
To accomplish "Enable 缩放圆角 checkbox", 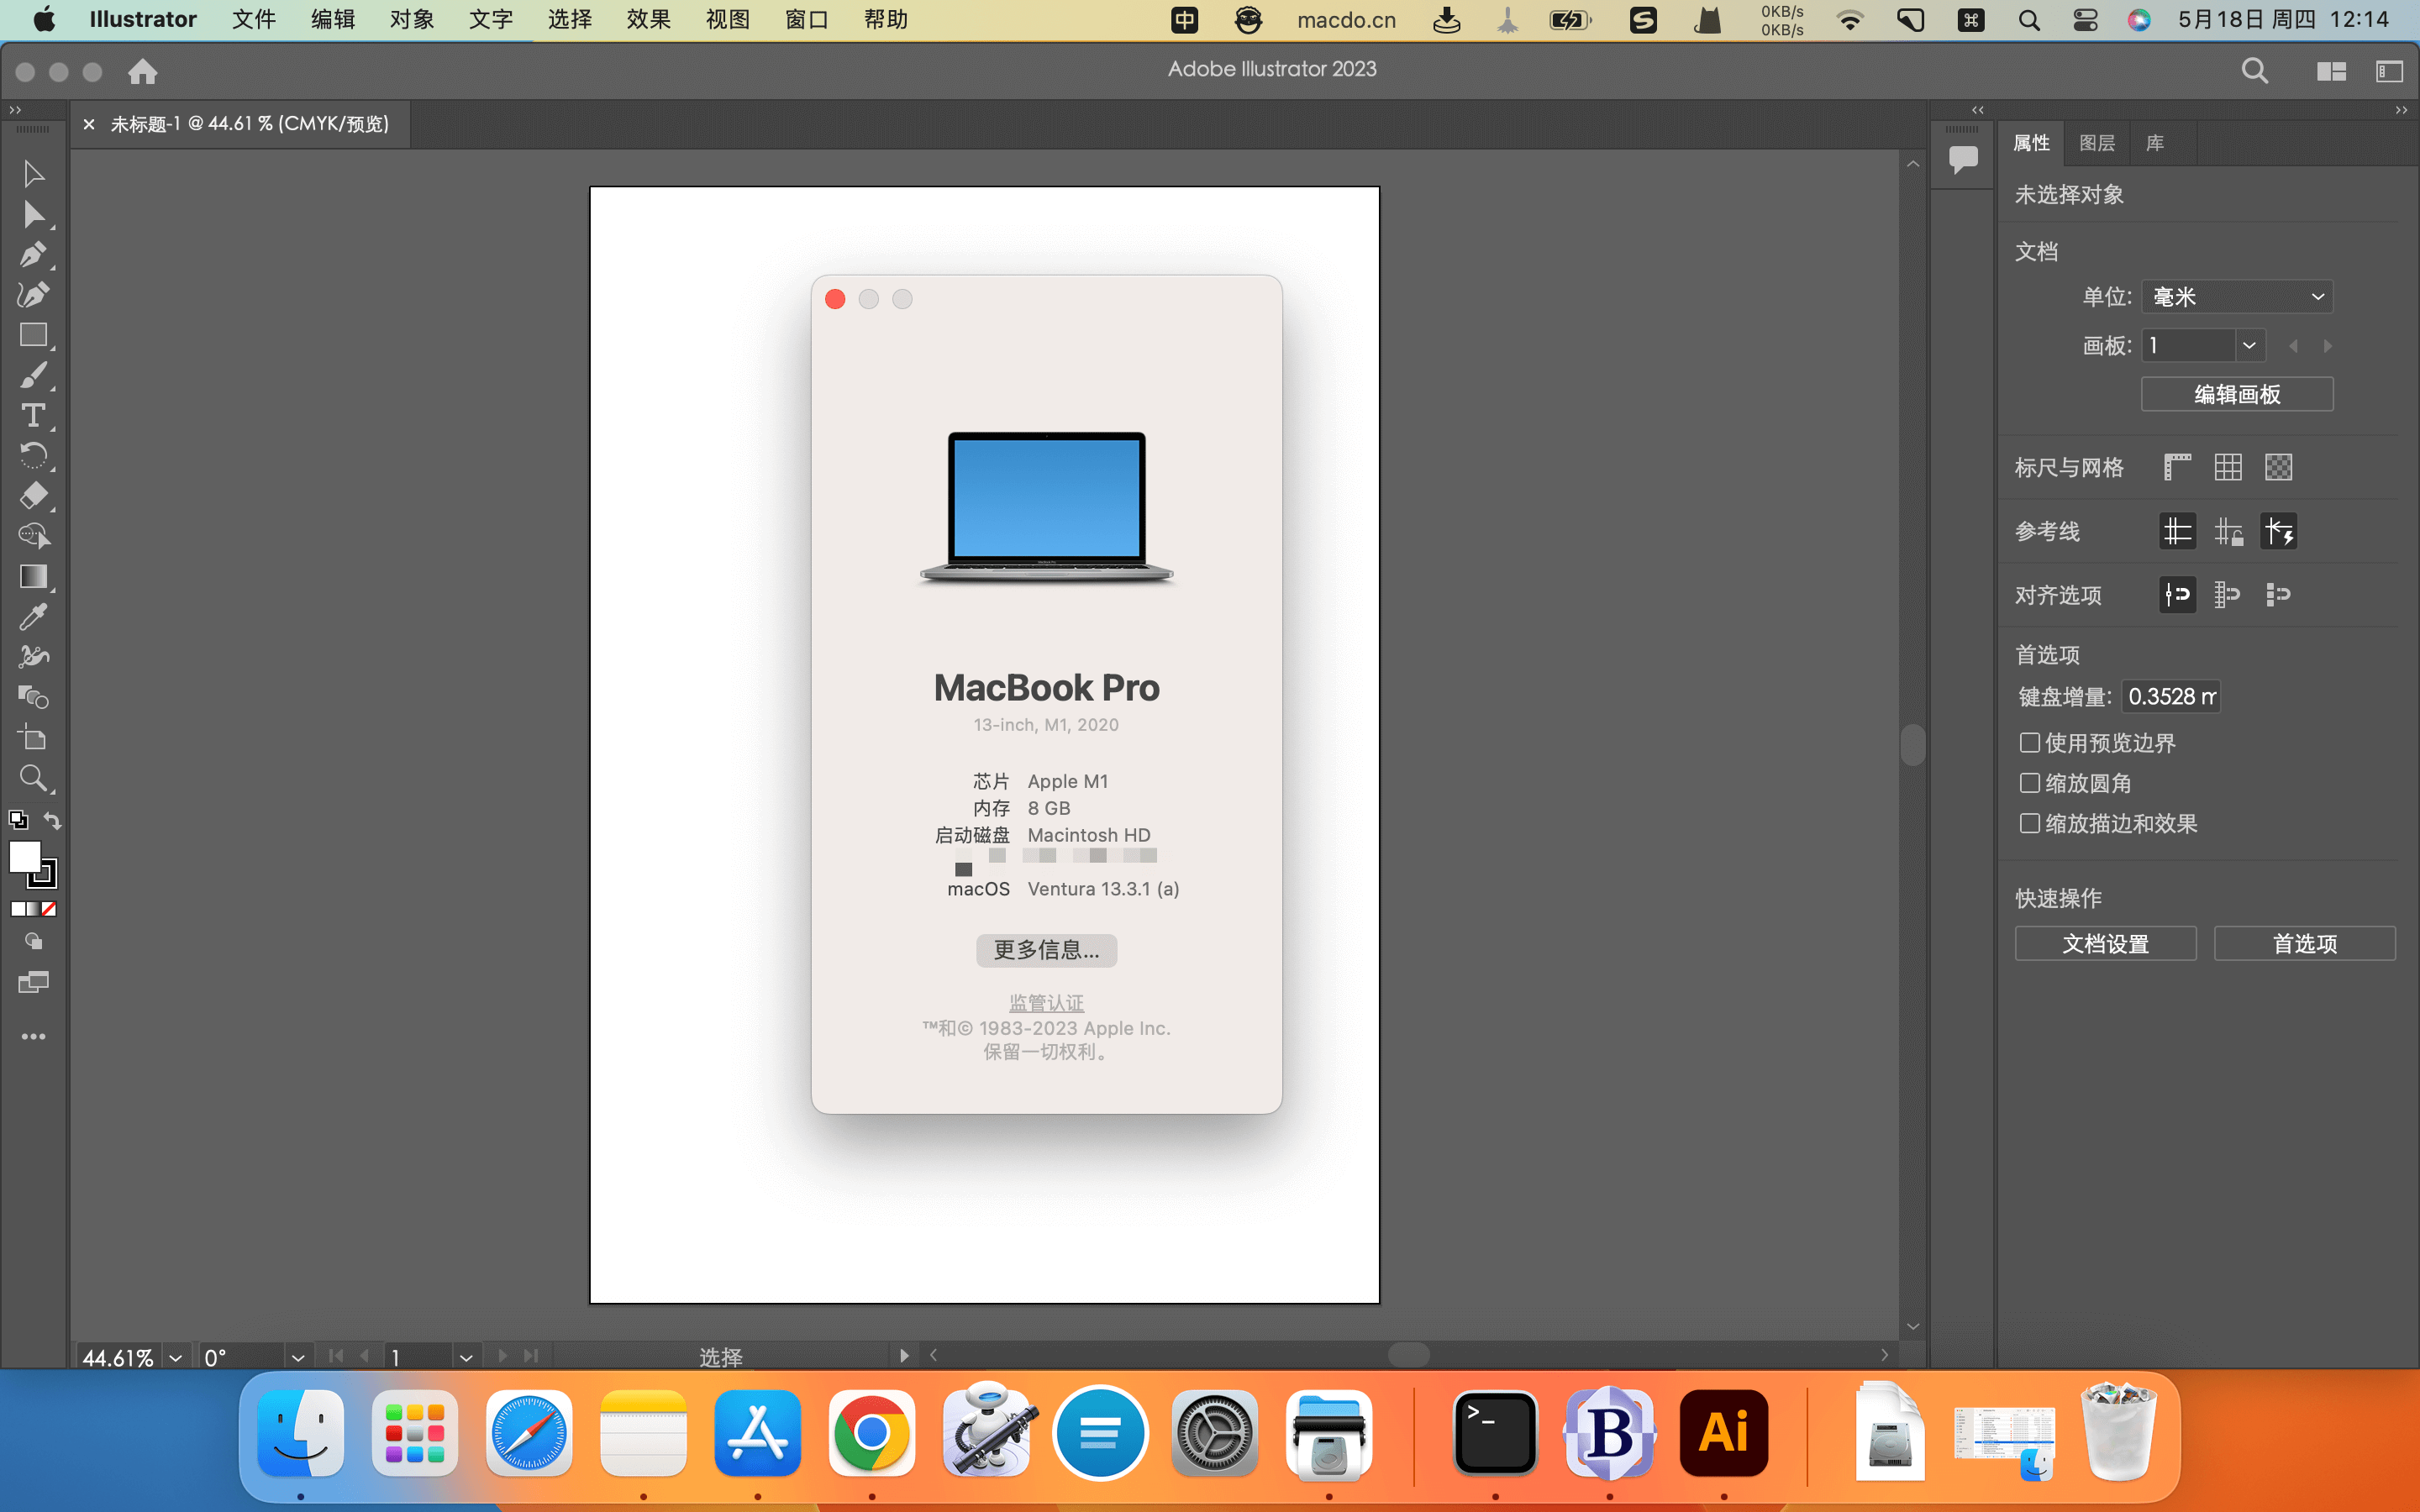I will click(x=2030, y=783).
